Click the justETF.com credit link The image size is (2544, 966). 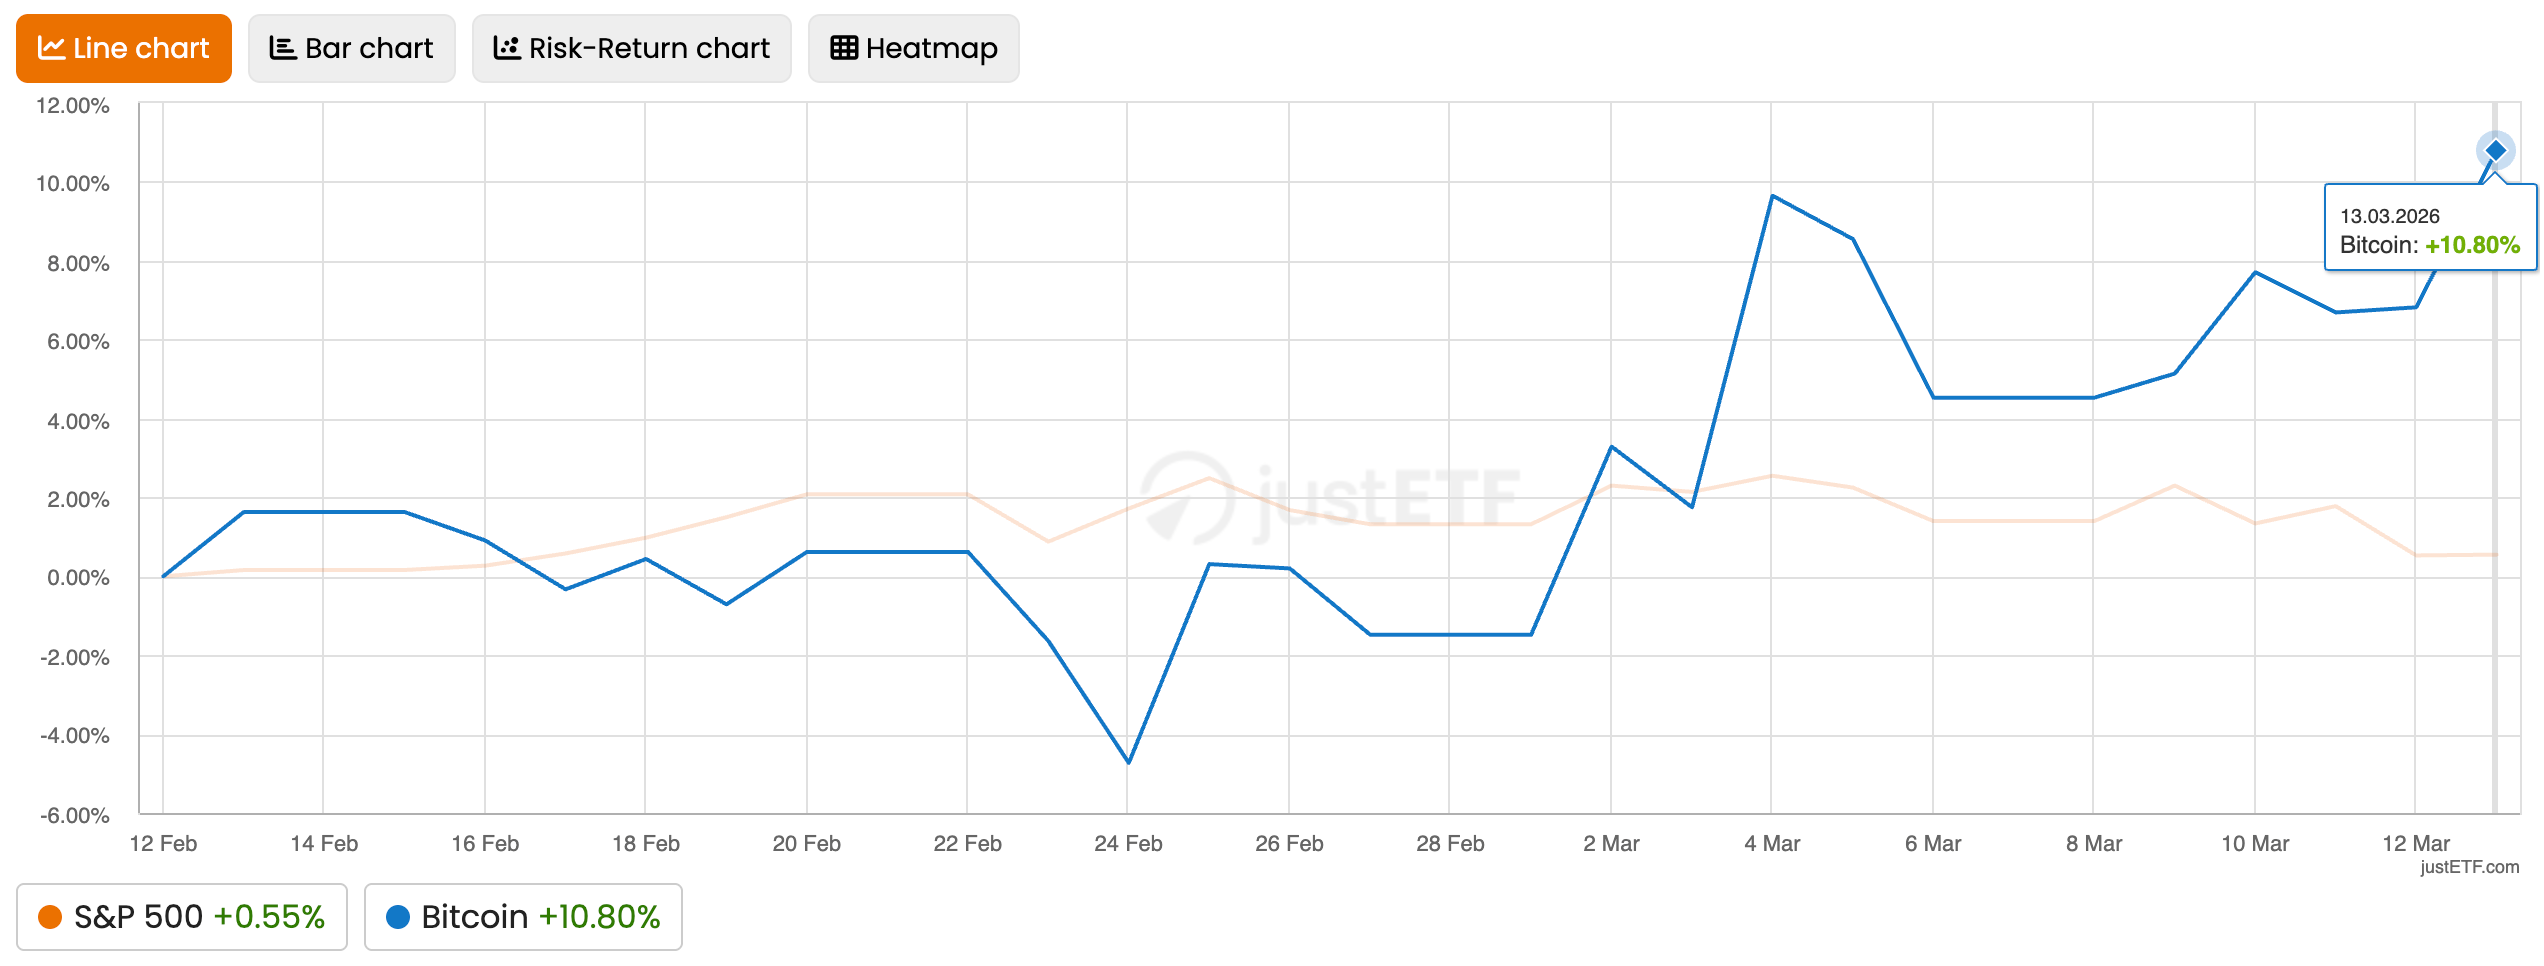pos(2468,867)
